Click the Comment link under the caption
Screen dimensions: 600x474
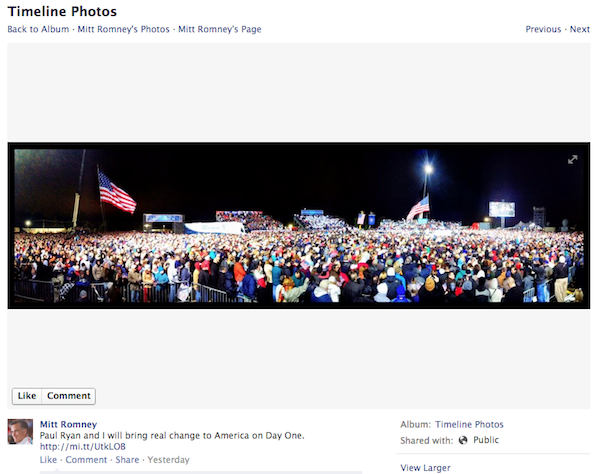(86, 459)
